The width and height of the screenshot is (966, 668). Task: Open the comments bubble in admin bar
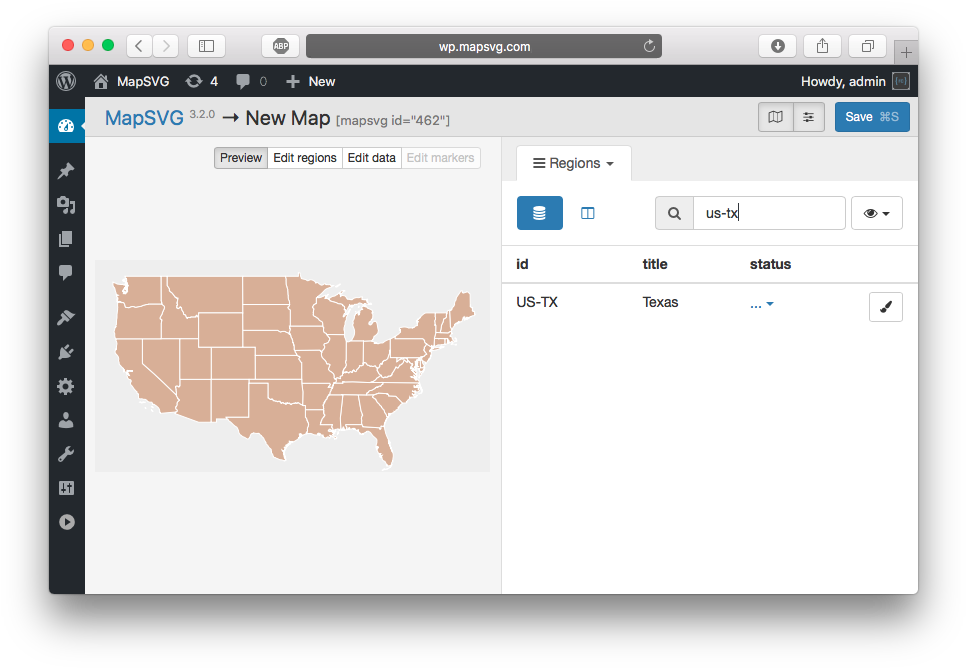[x=251, y=81]
